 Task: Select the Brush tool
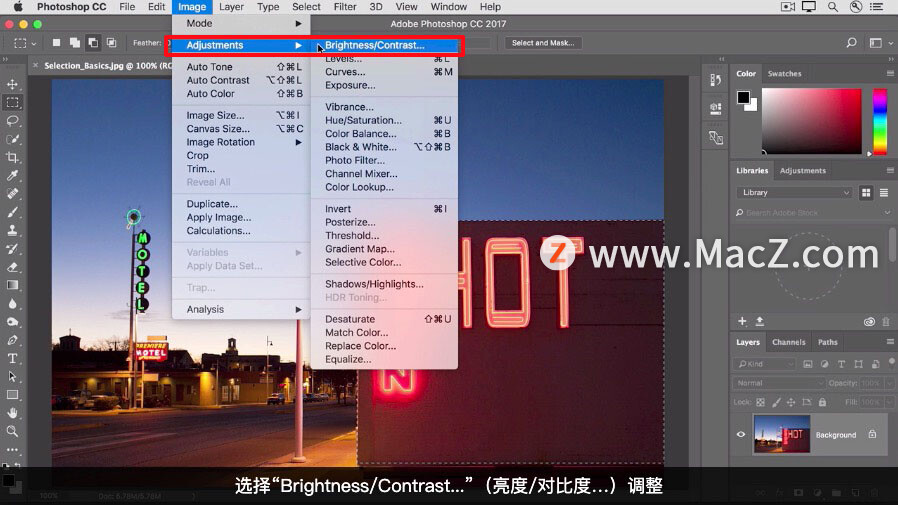pyautogui.click(x=12, y=212)
